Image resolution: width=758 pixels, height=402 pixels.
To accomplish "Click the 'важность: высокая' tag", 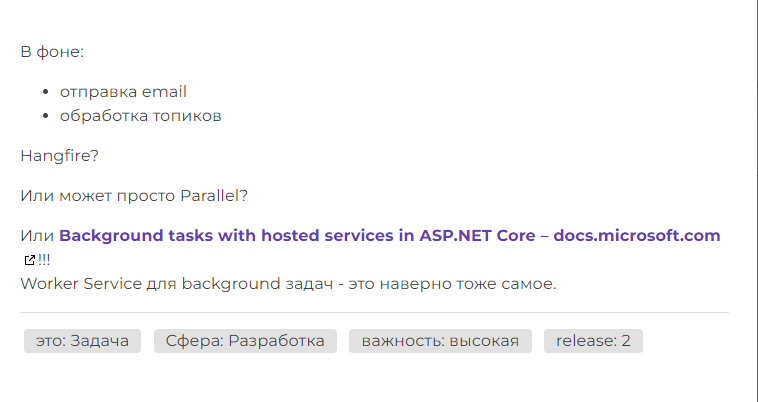I will coord(440,341).
